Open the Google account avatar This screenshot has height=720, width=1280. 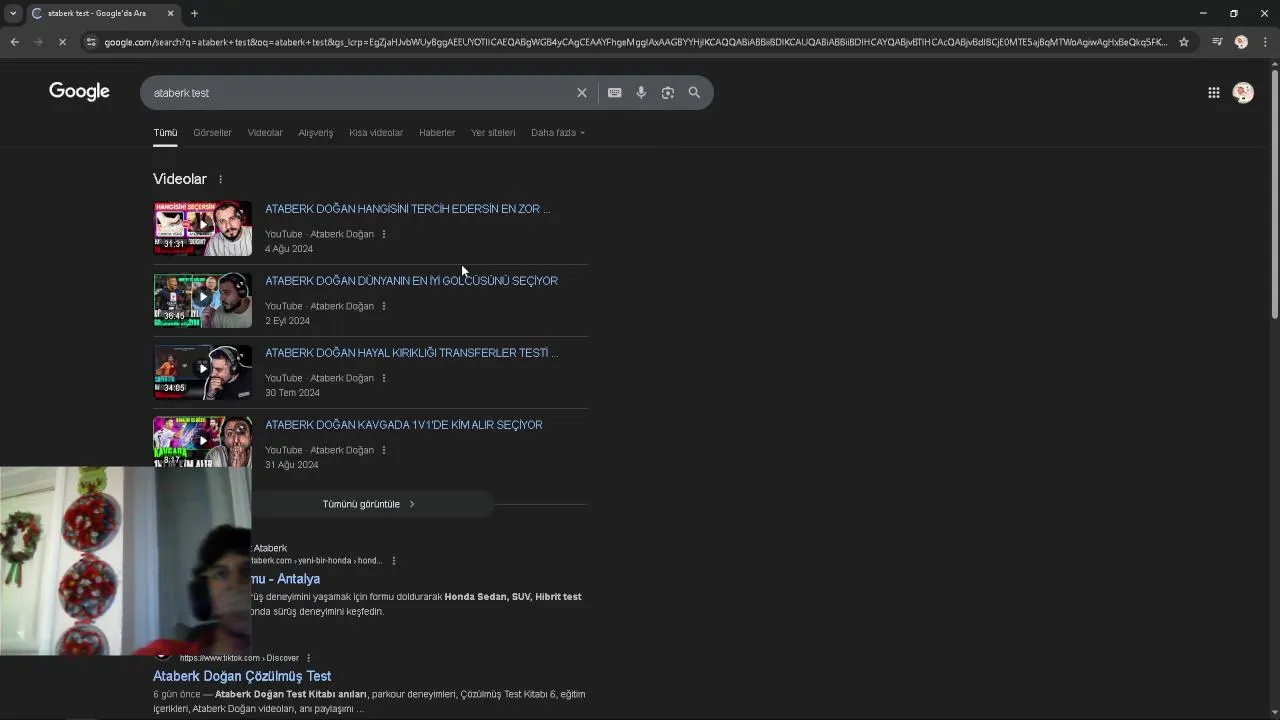(x=1243, y=93)
